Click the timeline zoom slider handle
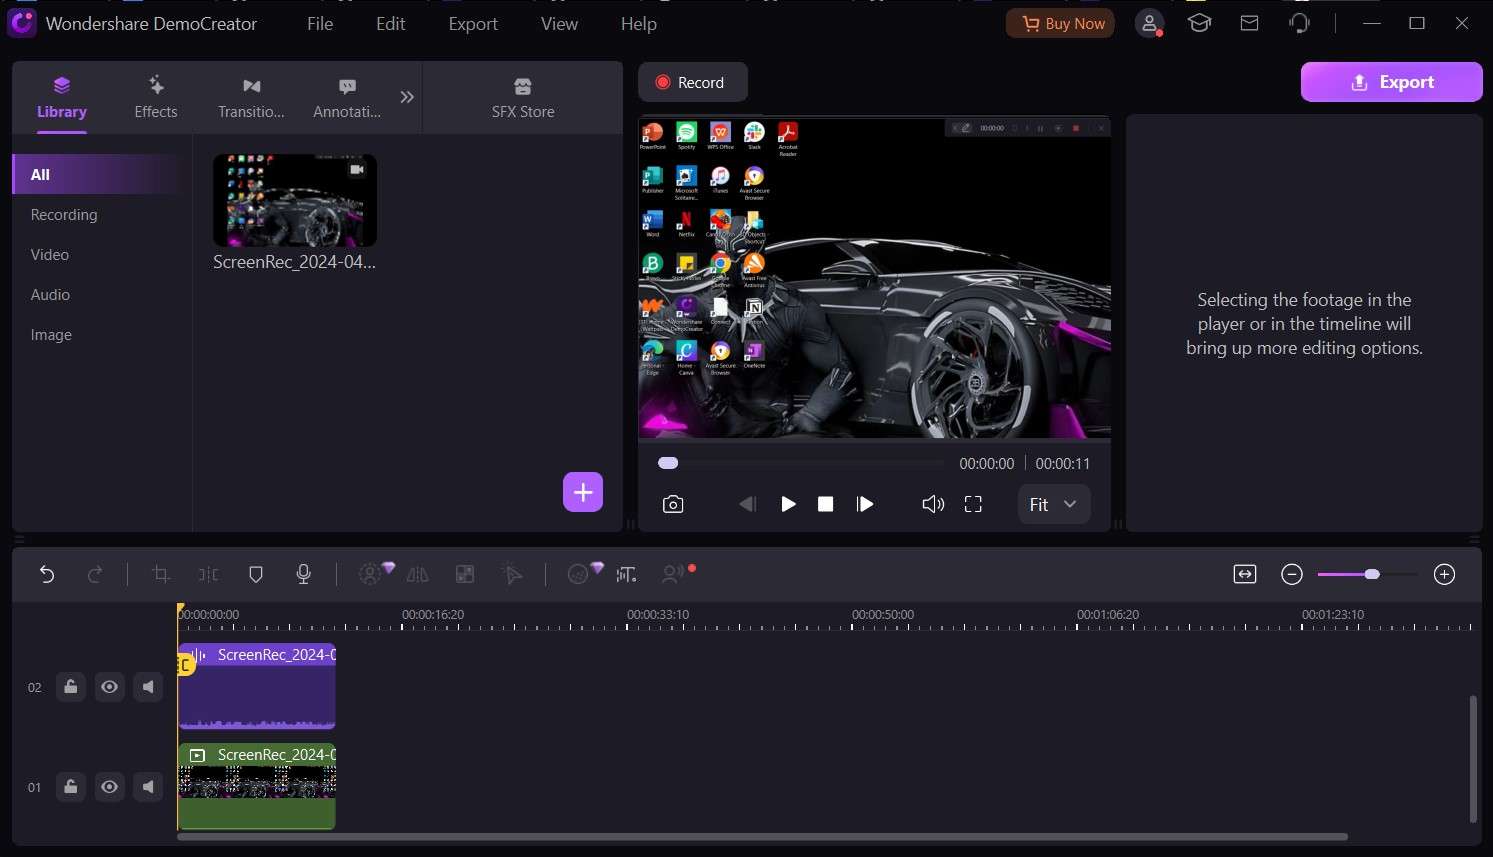Viewport: 1493px width, 857px height. pyautogui.click(x=1372, y=574)
